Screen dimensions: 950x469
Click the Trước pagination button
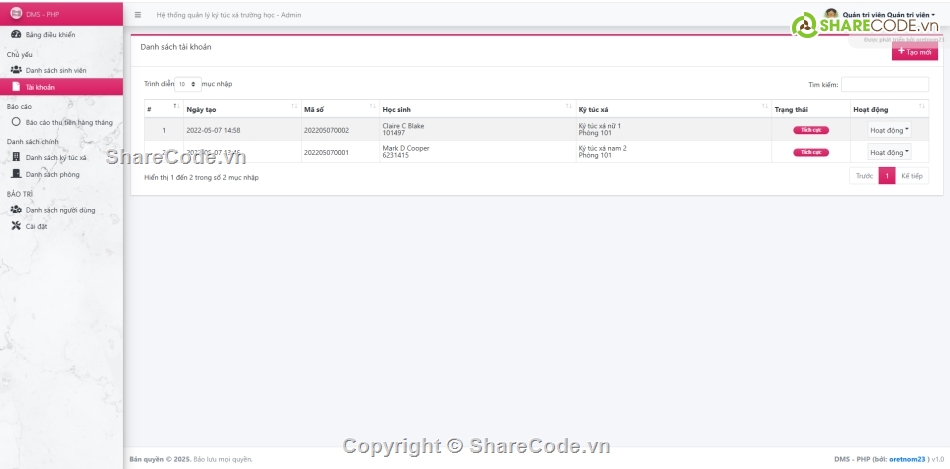[x=863, y=176]
